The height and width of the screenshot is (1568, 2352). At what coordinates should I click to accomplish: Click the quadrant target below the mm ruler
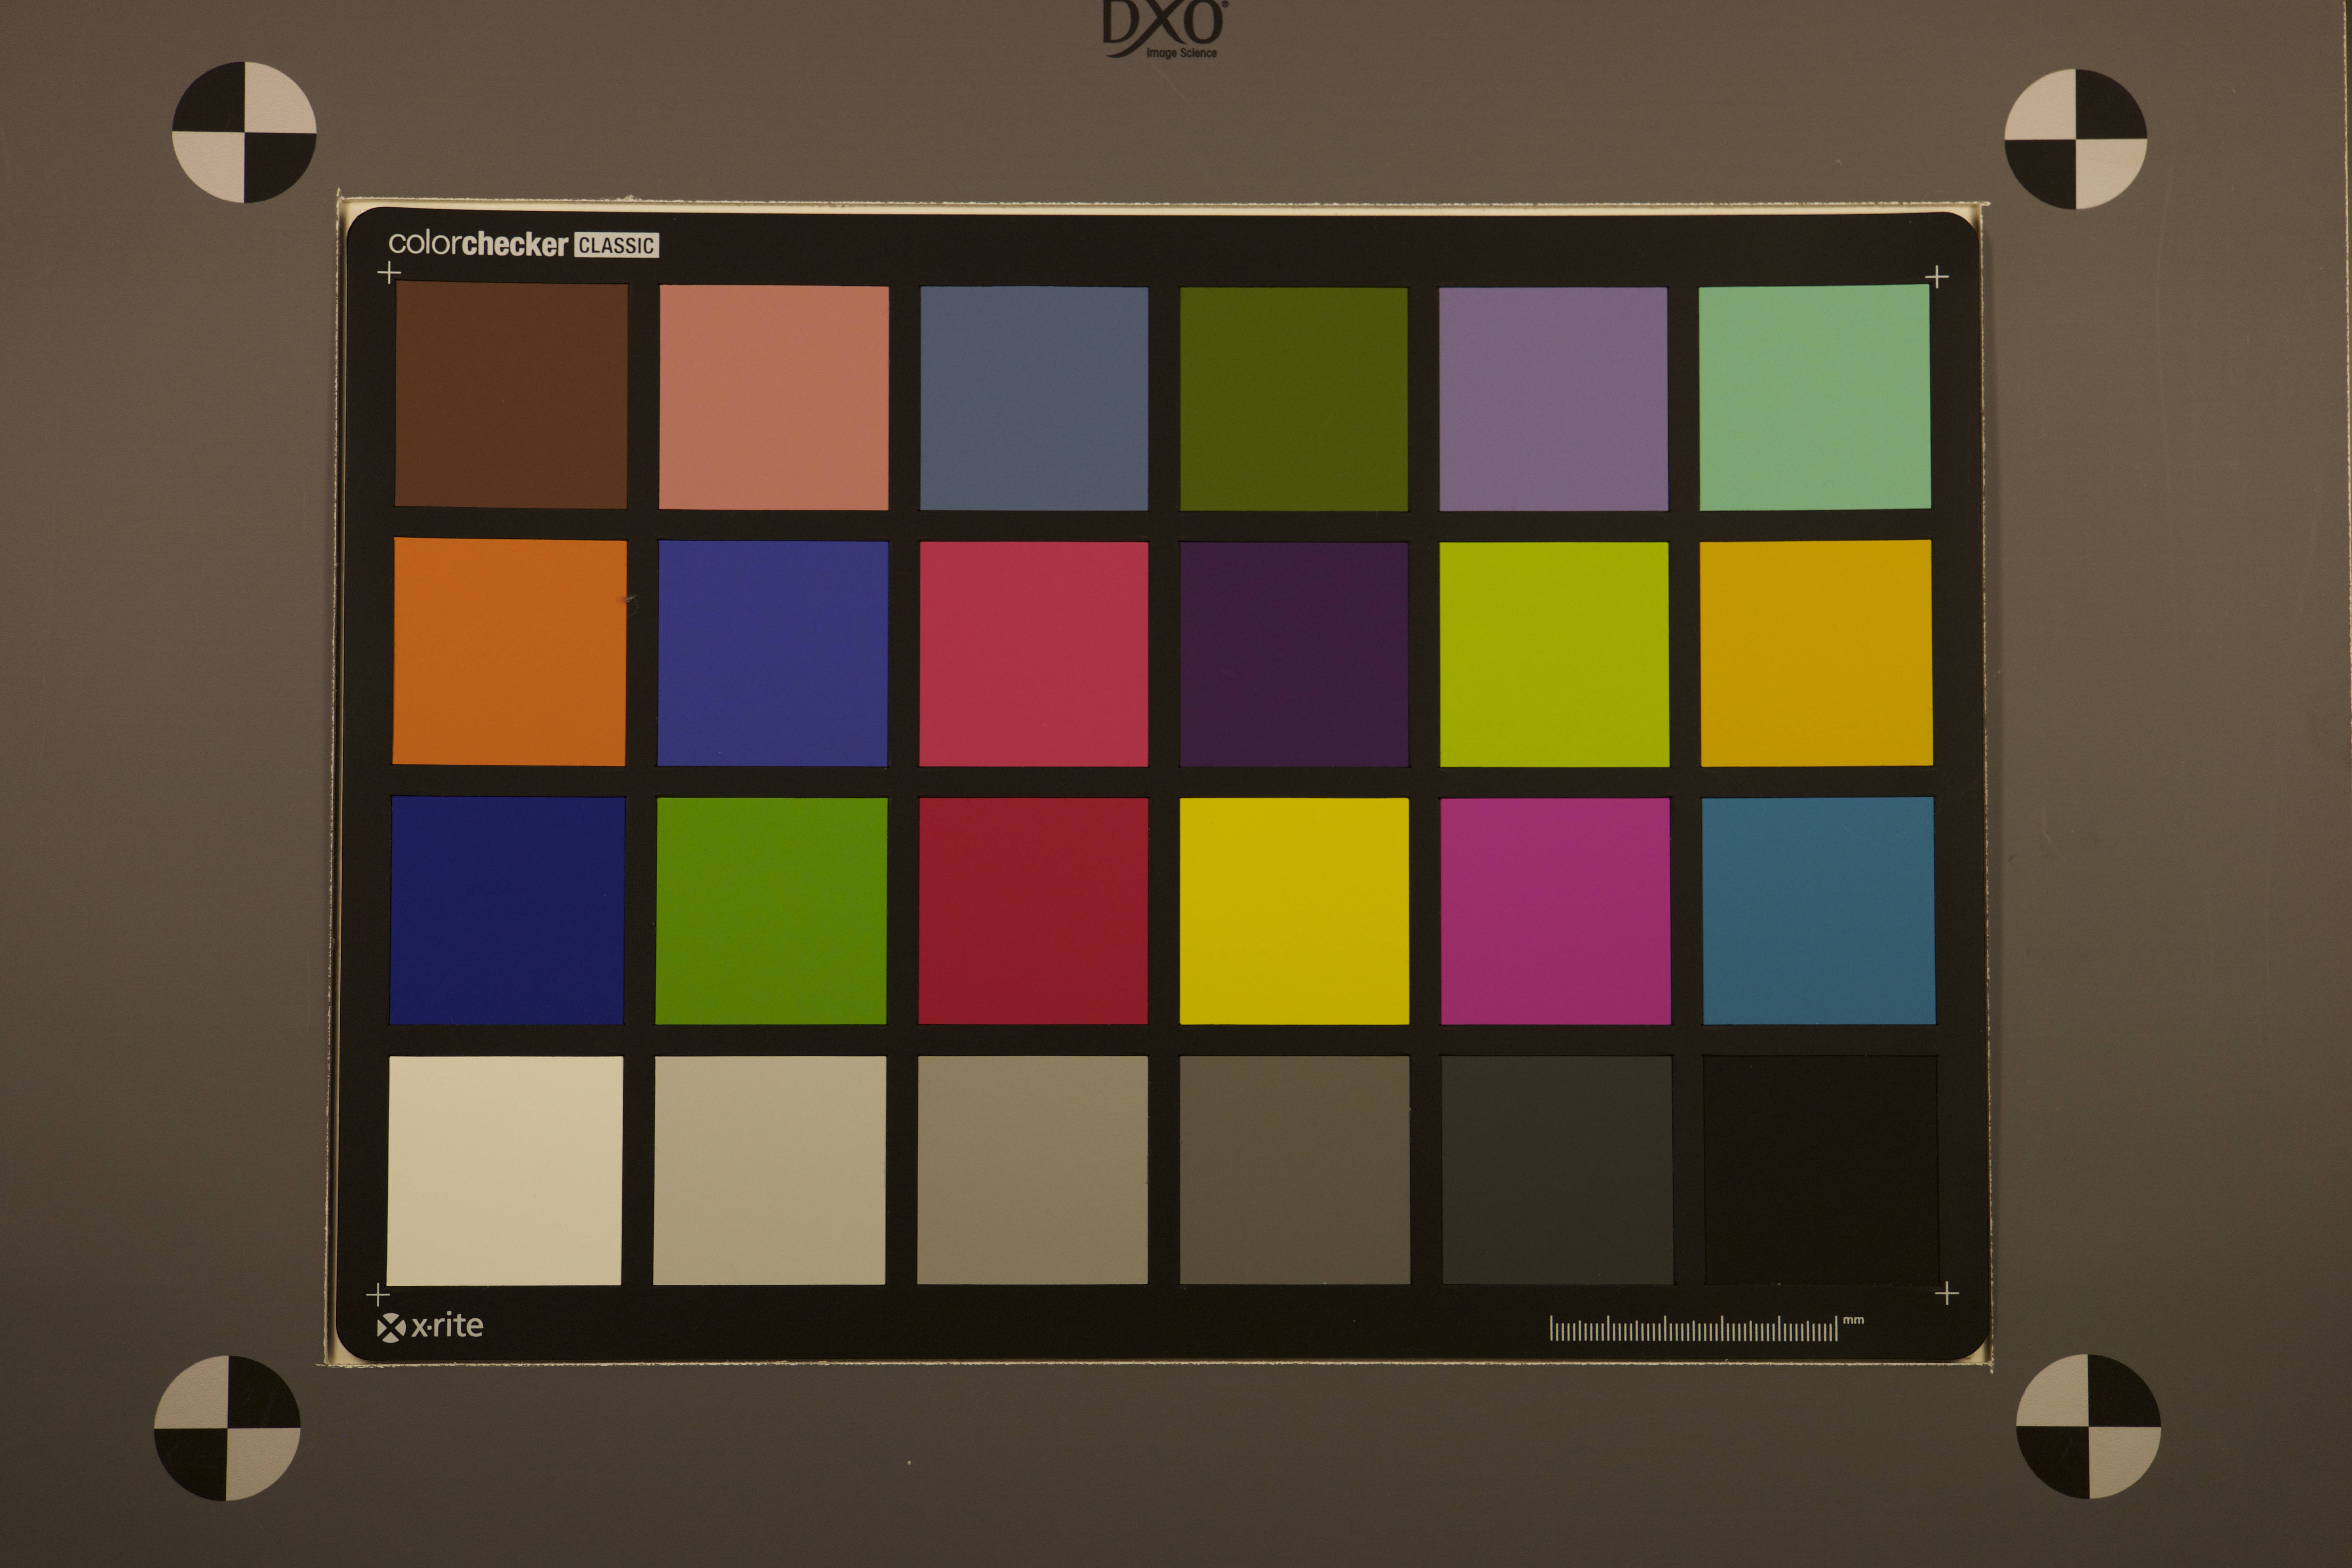2088,1427
